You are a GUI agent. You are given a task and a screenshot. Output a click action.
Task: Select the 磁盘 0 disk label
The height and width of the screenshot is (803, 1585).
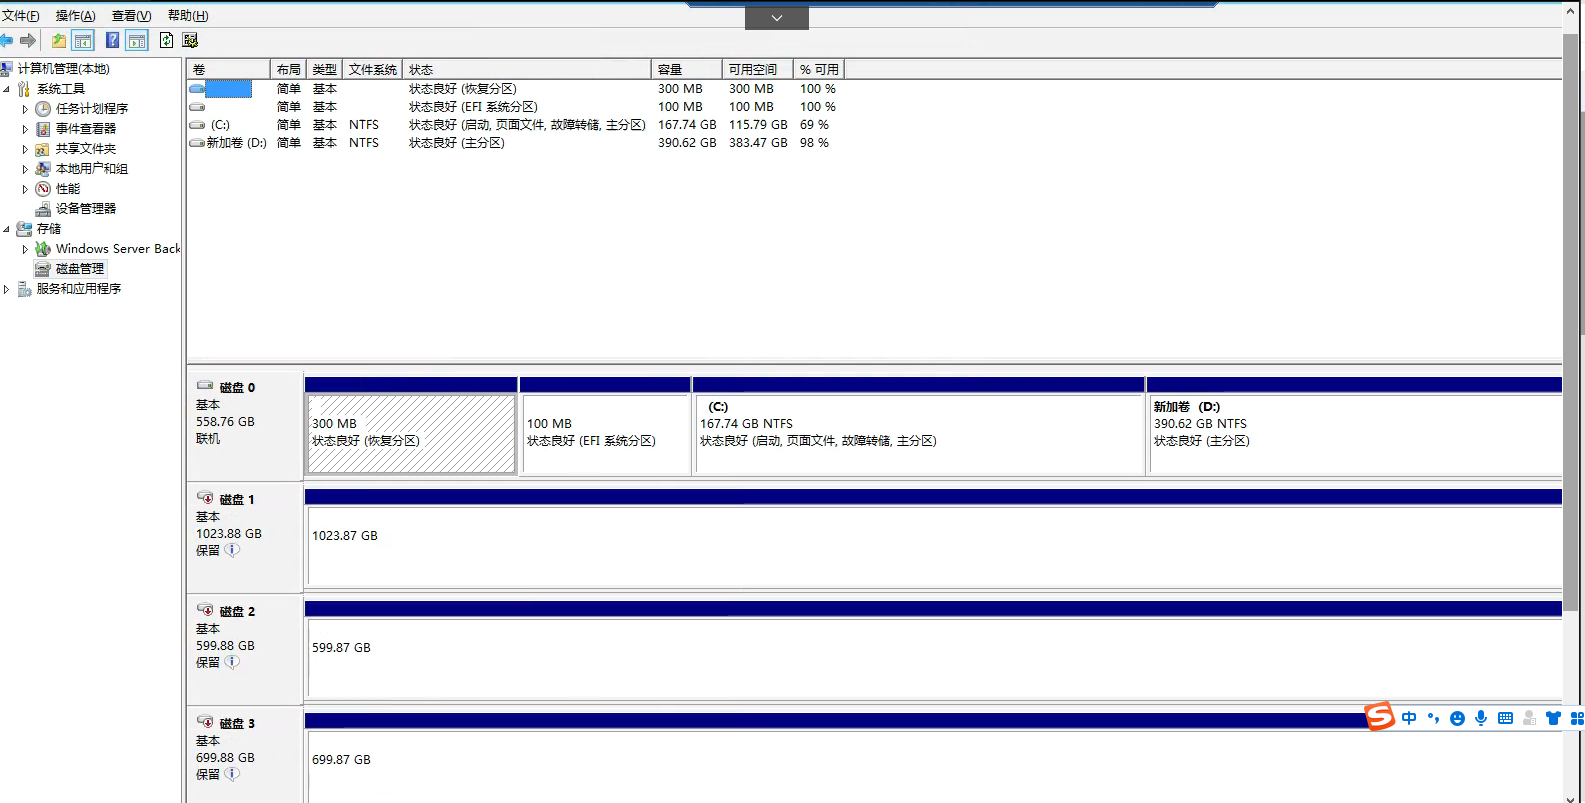(237, 387)
